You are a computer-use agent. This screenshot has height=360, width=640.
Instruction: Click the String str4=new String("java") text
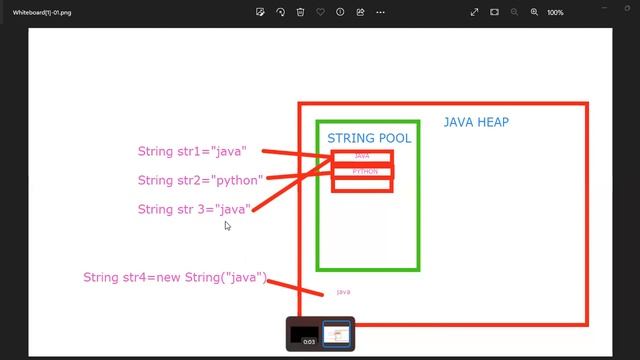175,278
